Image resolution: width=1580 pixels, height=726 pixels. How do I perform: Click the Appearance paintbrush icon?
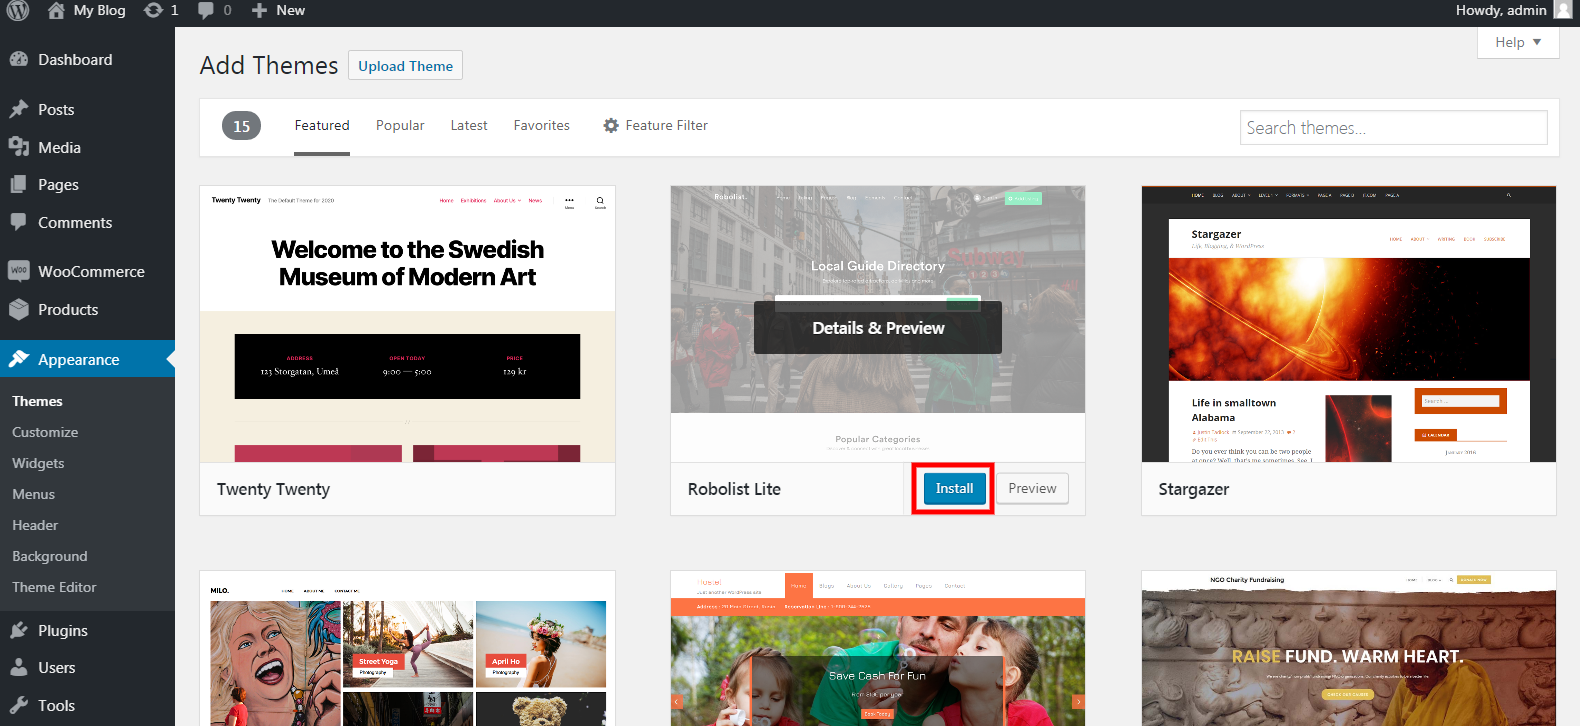19,359
